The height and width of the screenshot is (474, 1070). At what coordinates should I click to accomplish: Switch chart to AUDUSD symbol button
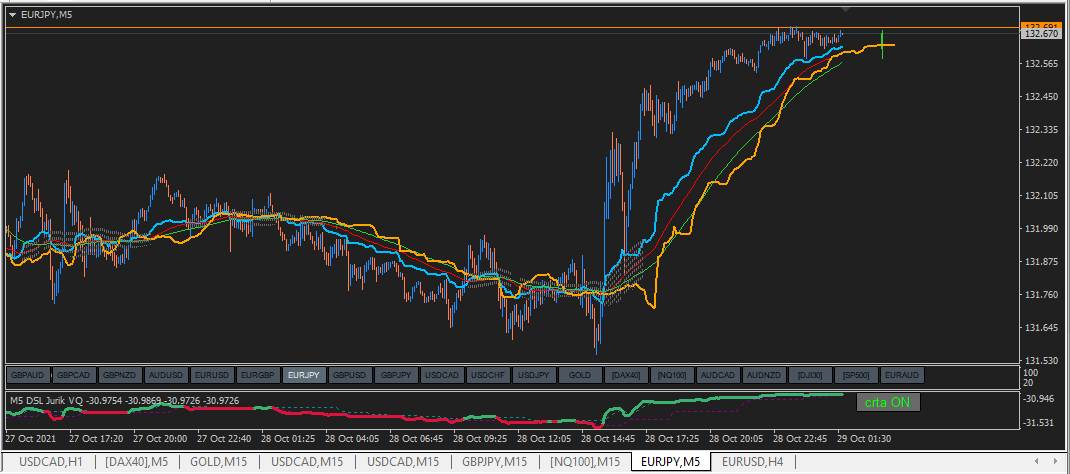pyautogui.click(x=167, y=375)
